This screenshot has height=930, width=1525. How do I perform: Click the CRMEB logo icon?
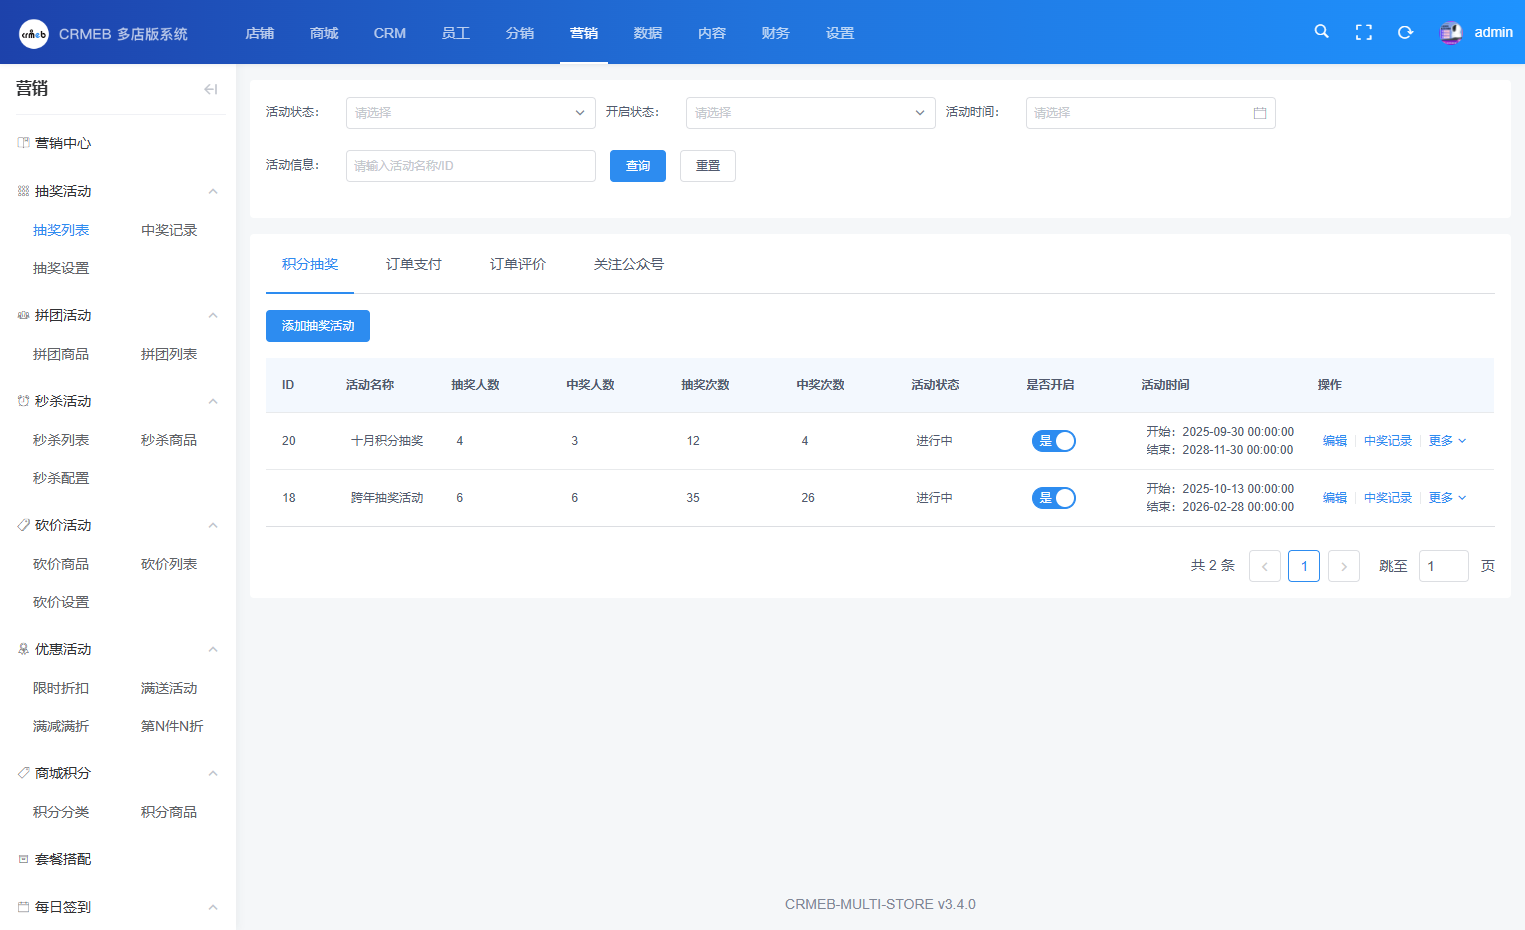click(34, 34)
